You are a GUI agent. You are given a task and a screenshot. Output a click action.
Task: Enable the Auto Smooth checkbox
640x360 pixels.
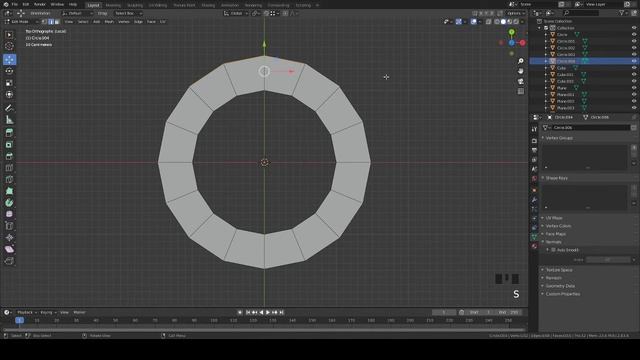553,250
